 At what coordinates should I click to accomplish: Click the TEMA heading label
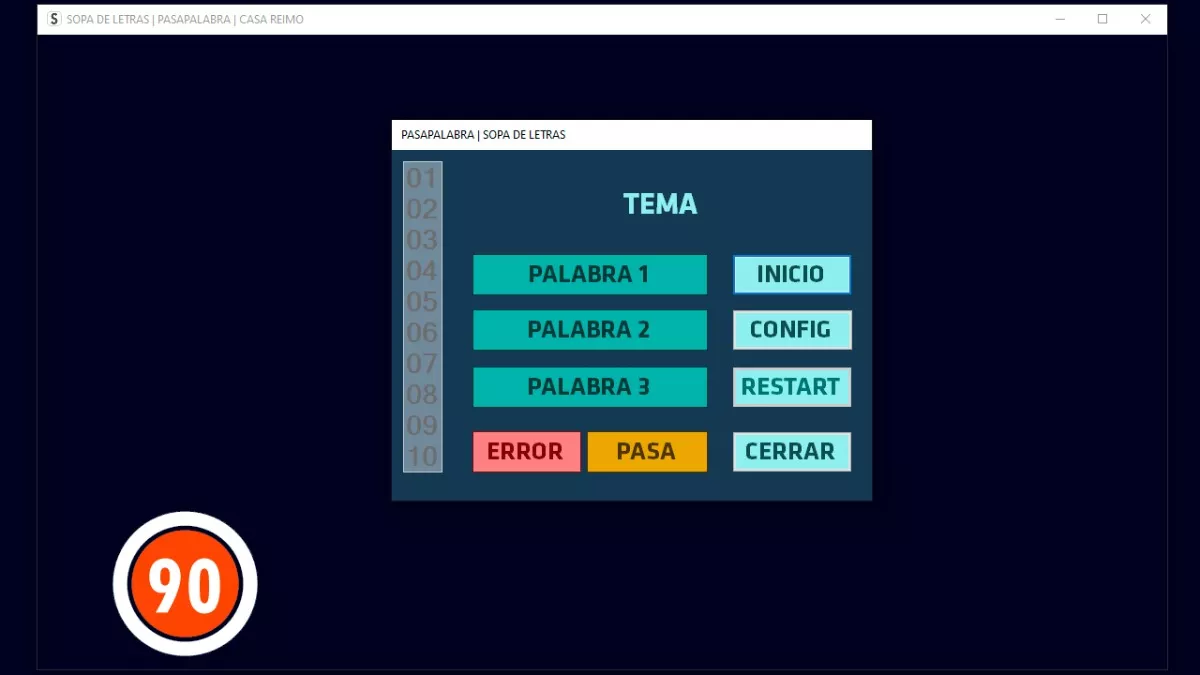pos(660,204)
